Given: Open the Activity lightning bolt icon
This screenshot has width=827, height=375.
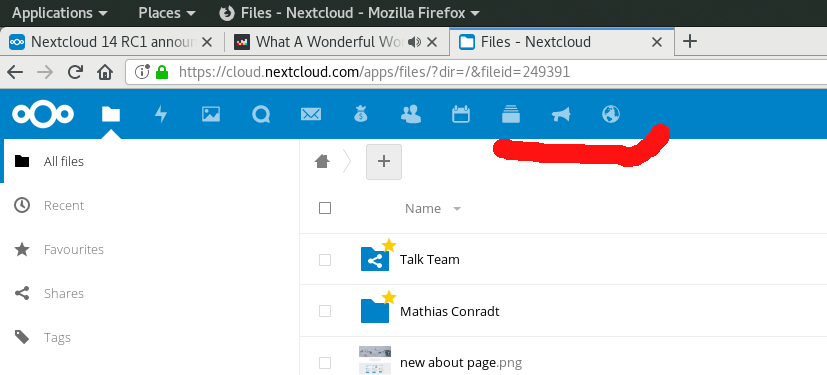Looking at the screenshot, I should [x=161, y=114].
